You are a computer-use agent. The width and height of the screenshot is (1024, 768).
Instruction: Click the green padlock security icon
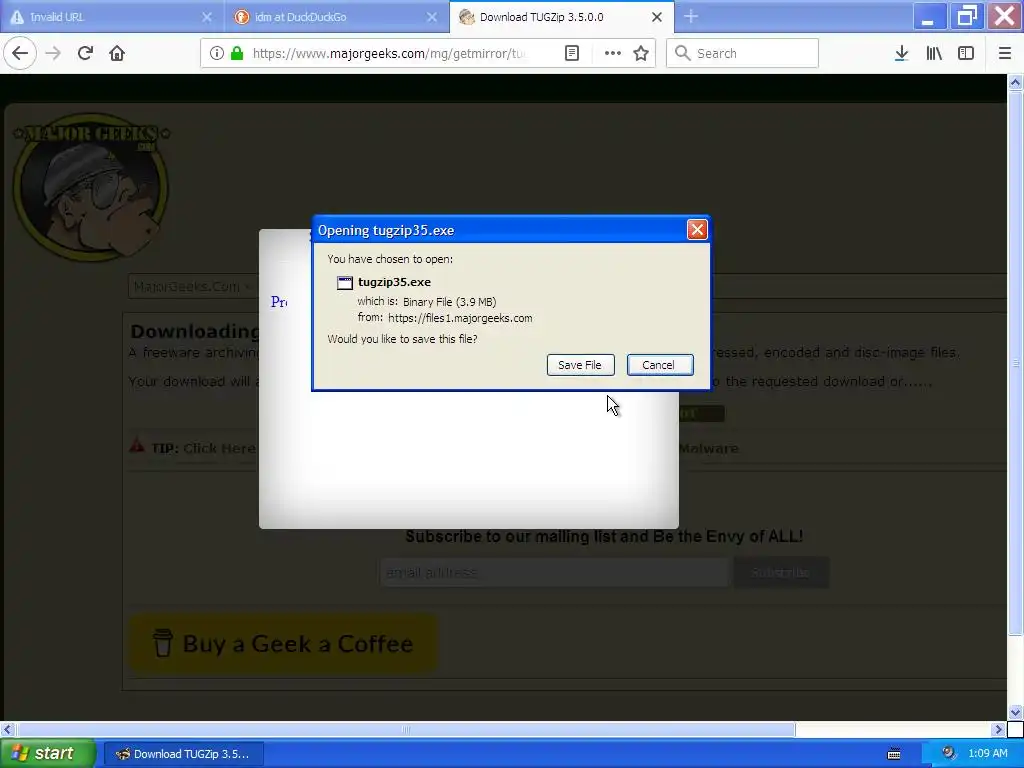point(238,54)
